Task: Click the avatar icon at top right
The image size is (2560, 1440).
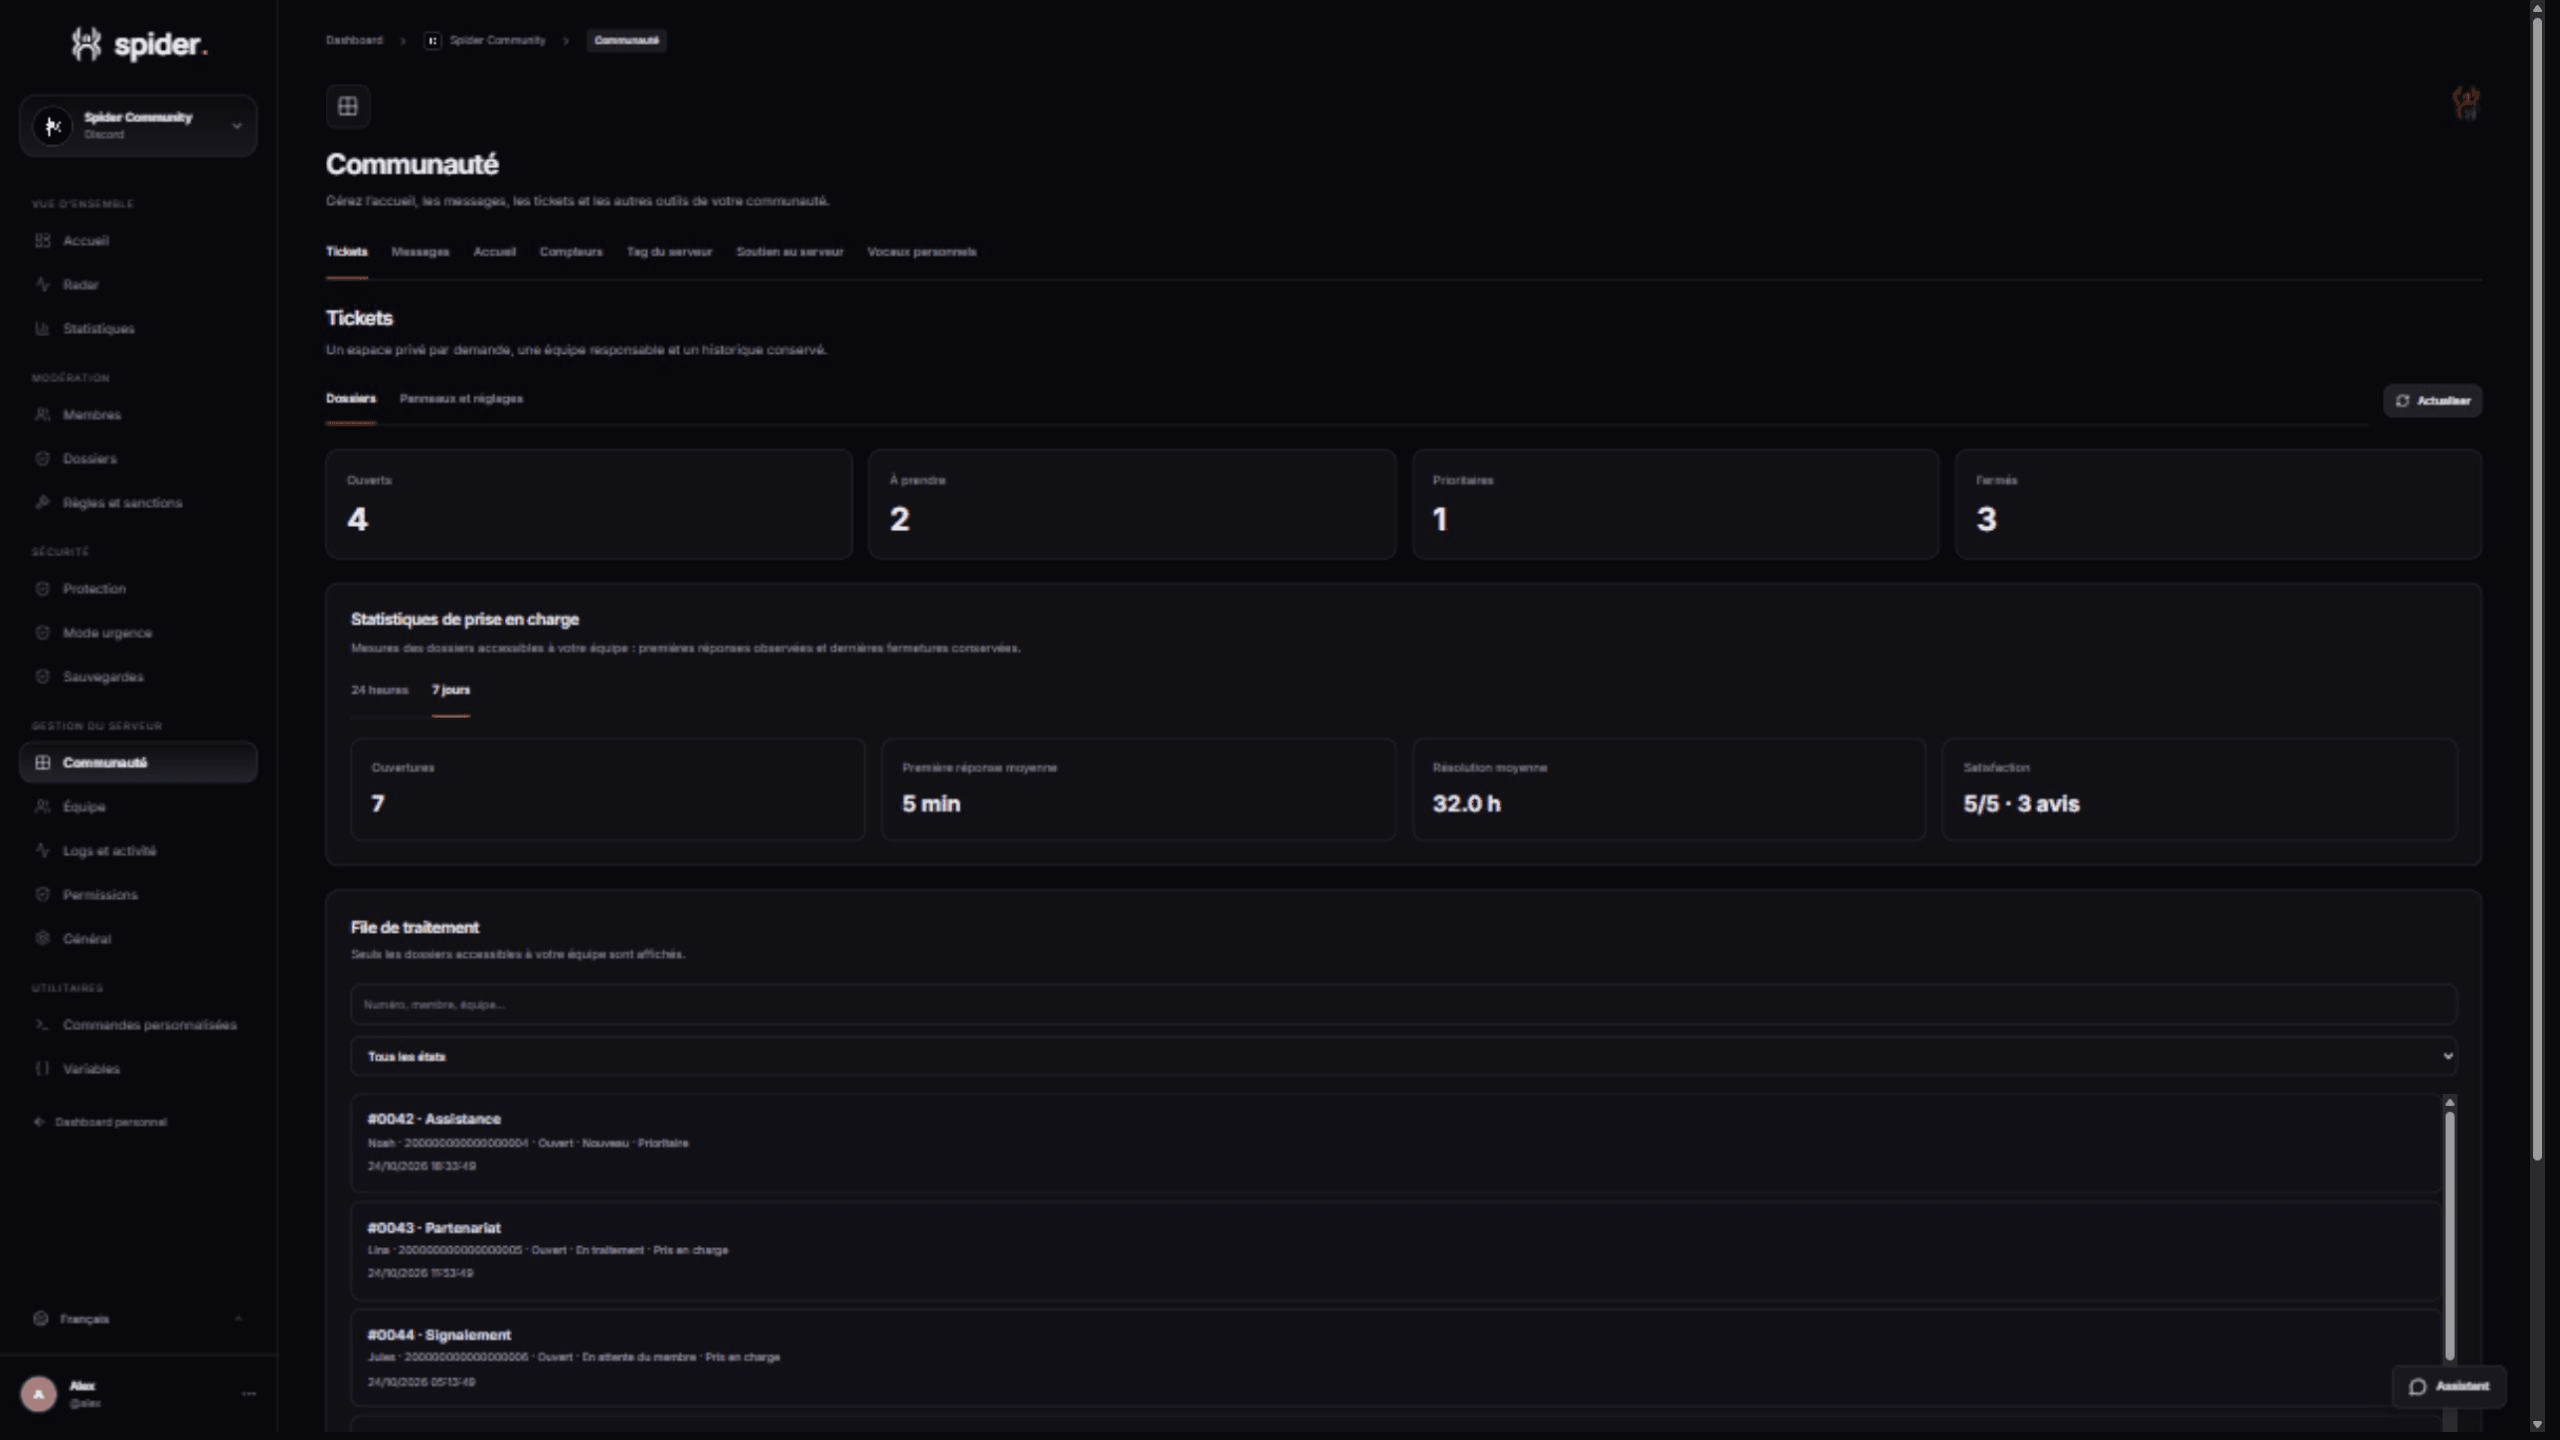Action: coord(2466,102)
